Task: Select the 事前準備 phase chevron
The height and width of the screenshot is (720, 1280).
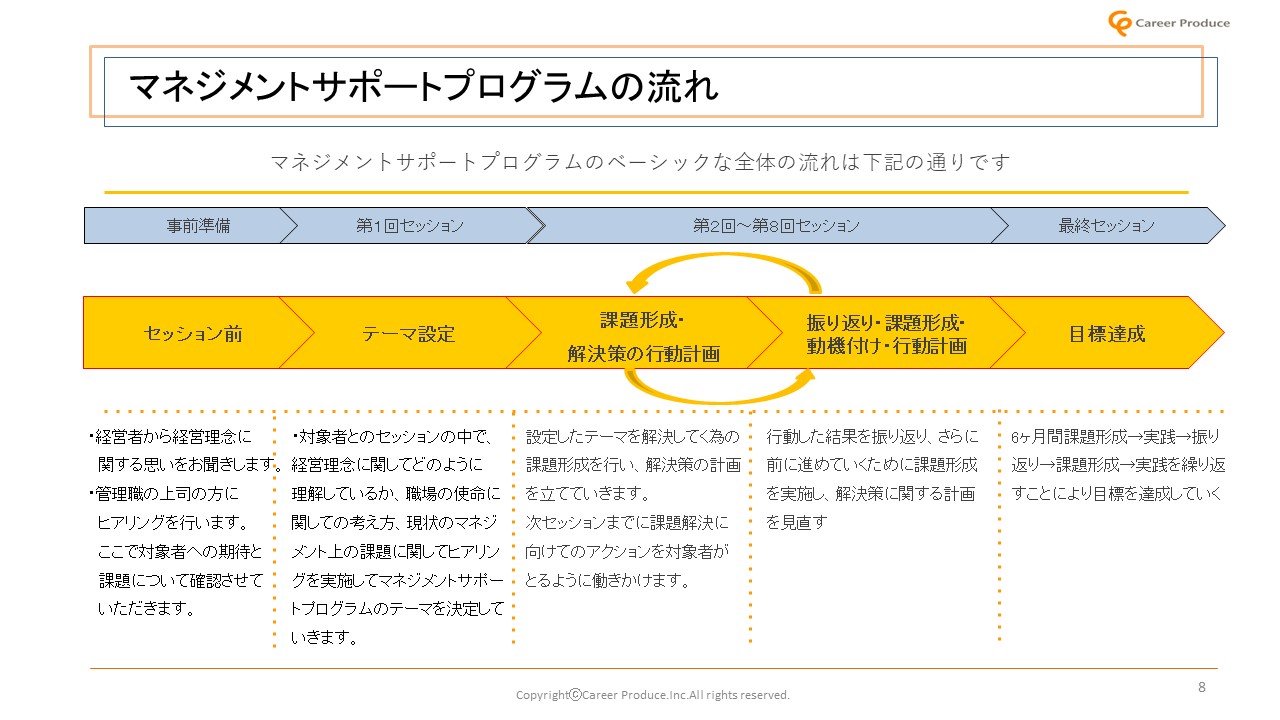Action: point(190,226)
